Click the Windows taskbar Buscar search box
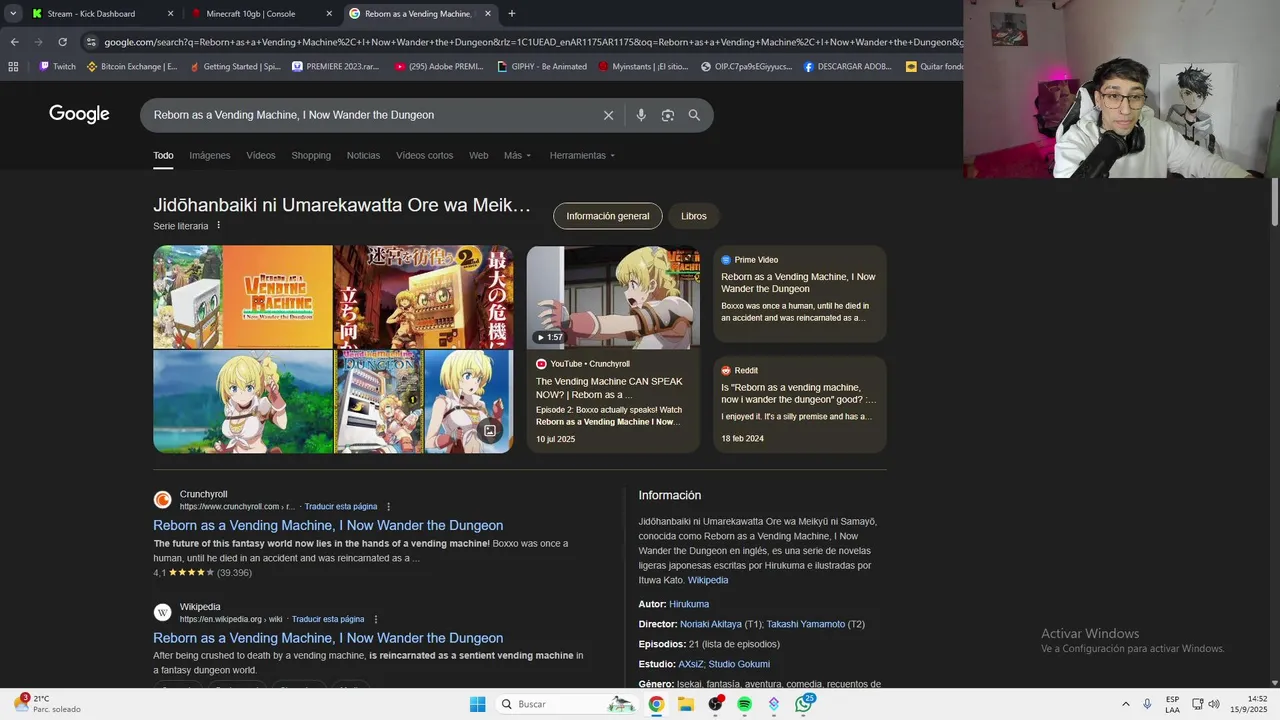The width and height of the screenshot is (1280, 720). point(566,704)
